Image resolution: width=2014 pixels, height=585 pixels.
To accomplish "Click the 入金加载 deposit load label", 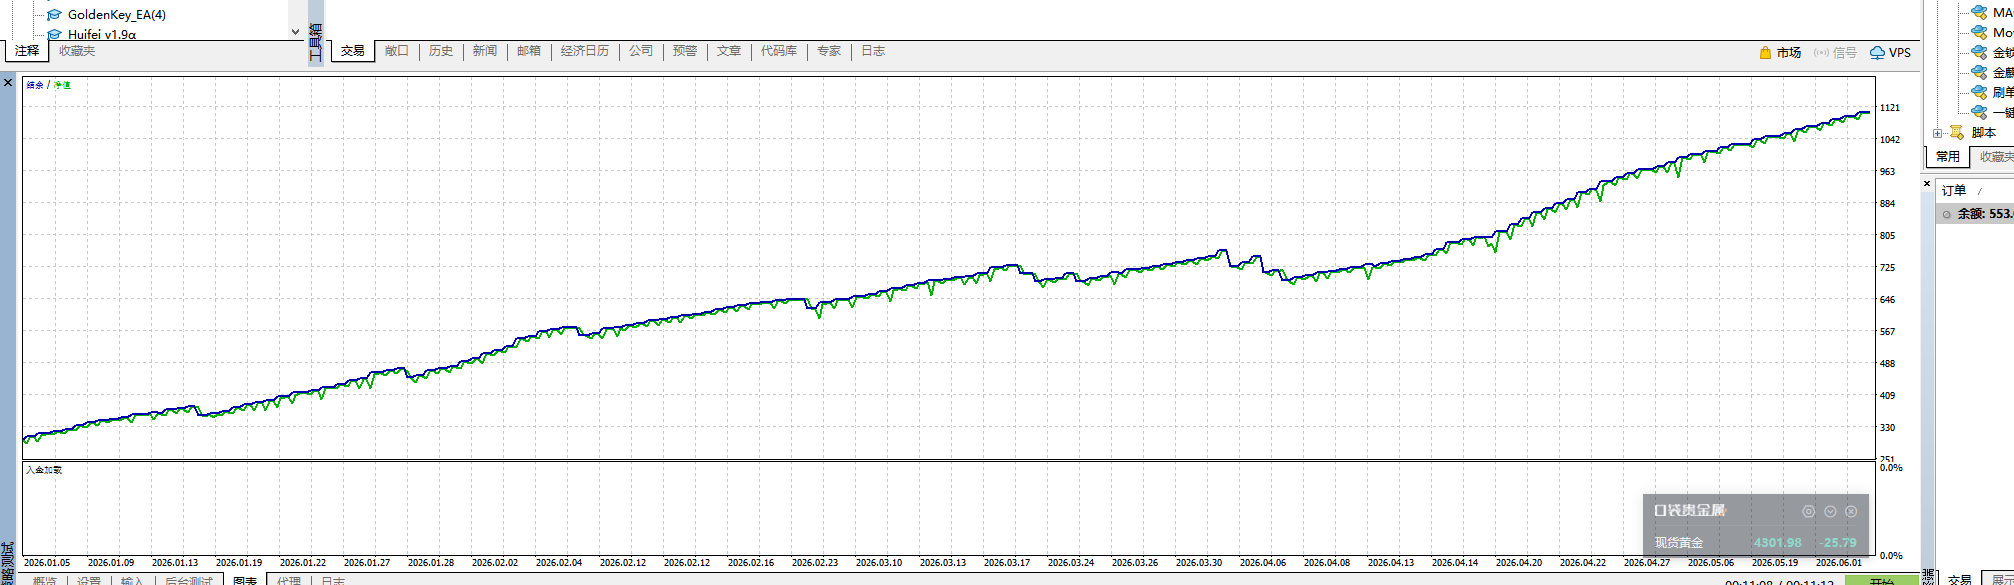I will point(44,470).
